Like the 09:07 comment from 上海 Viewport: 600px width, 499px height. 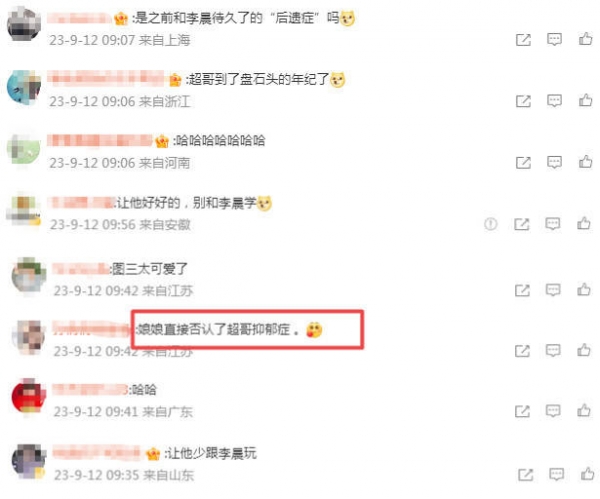[x=585, y=39]
